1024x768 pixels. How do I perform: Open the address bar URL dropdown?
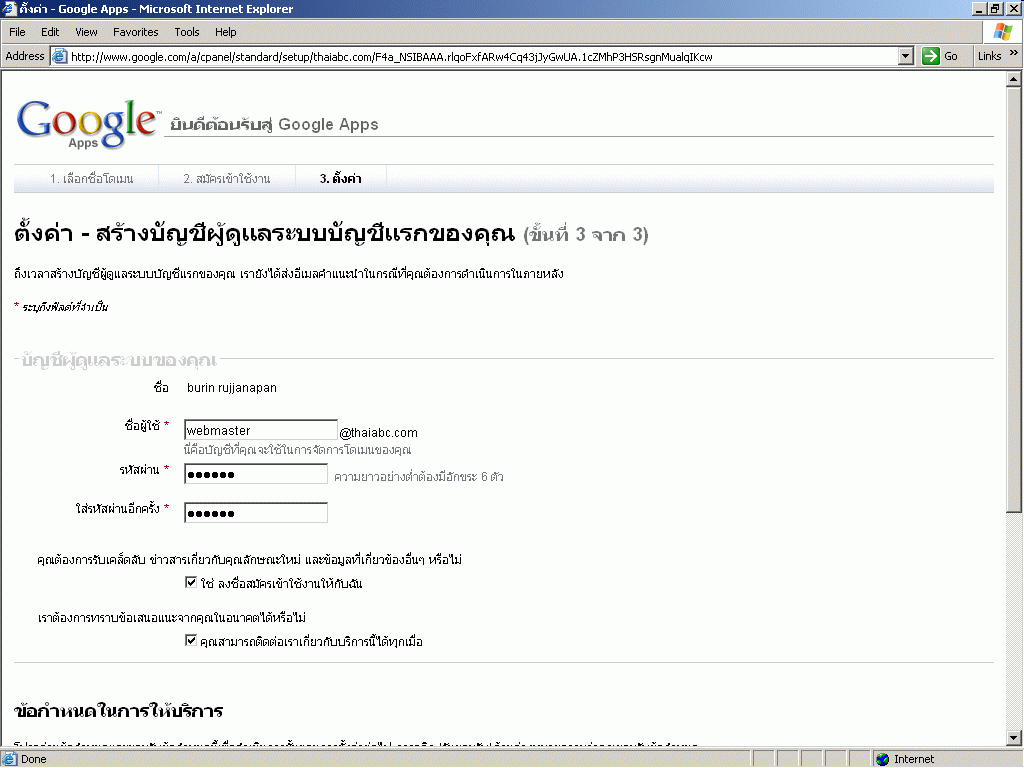906,56
